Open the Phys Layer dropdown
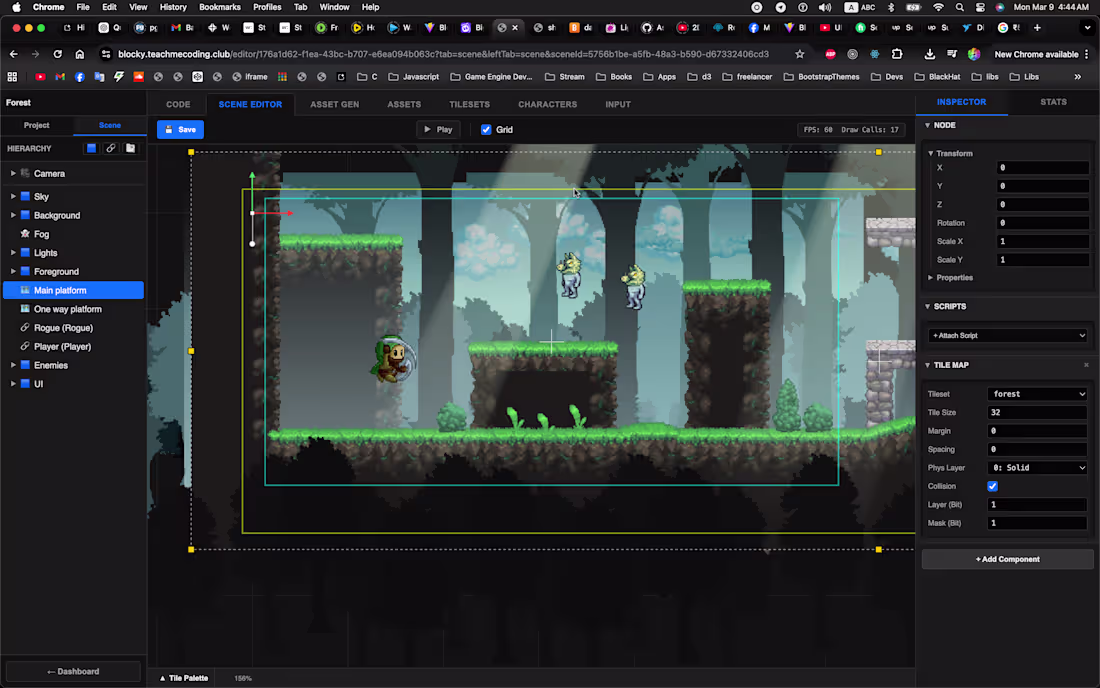 (1037, 468)
